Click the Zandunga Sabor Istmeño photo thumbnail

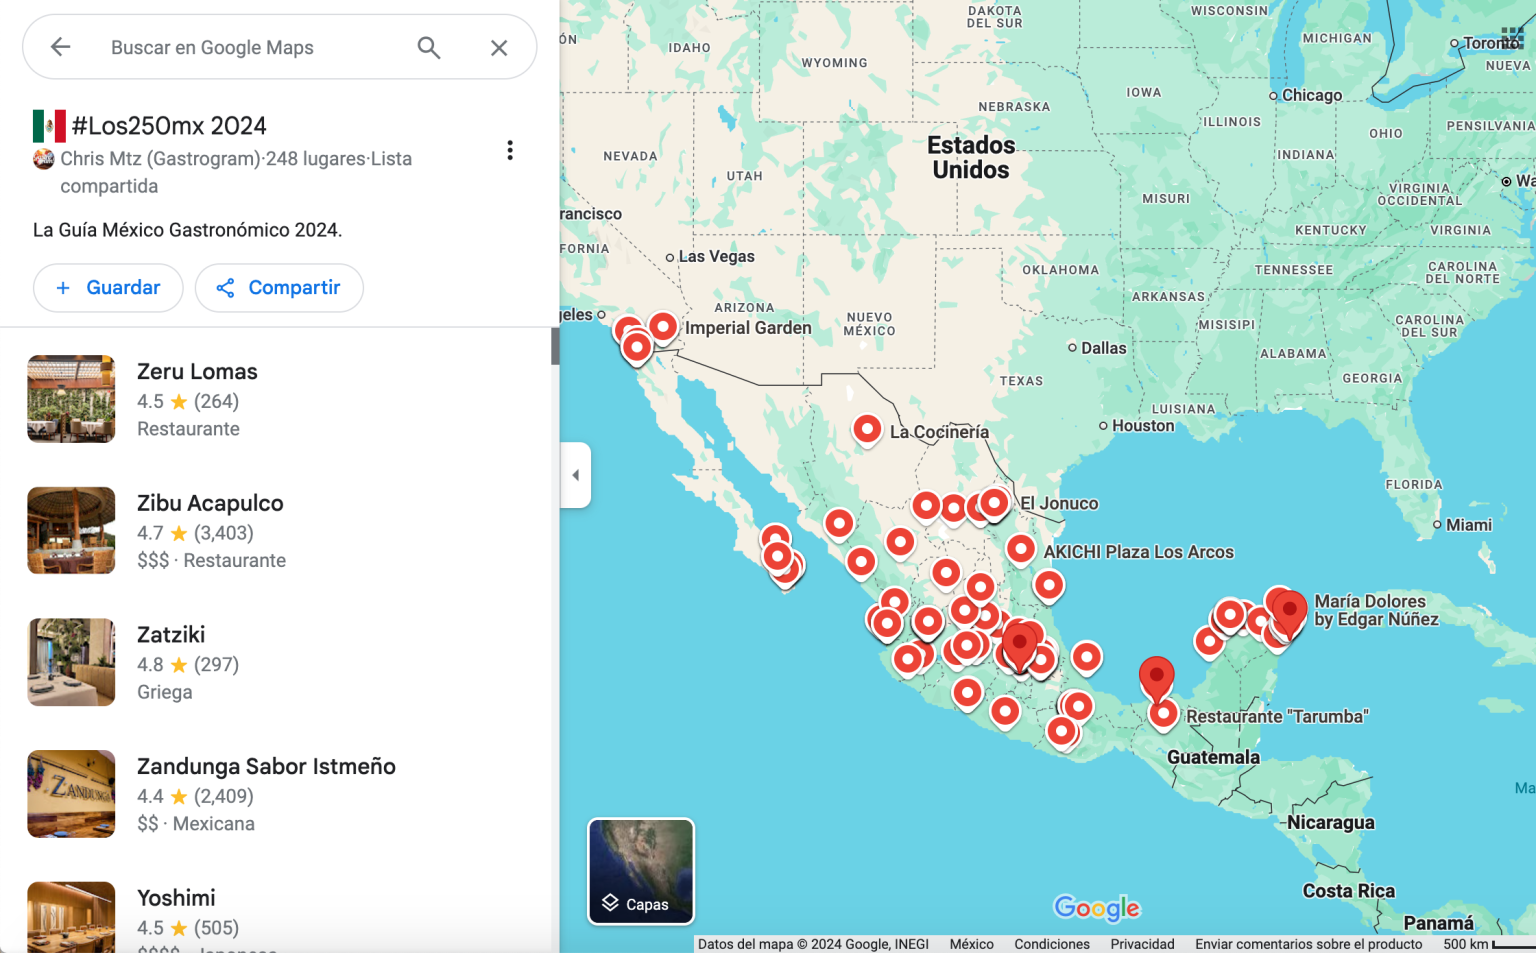[x=71, y=794]
